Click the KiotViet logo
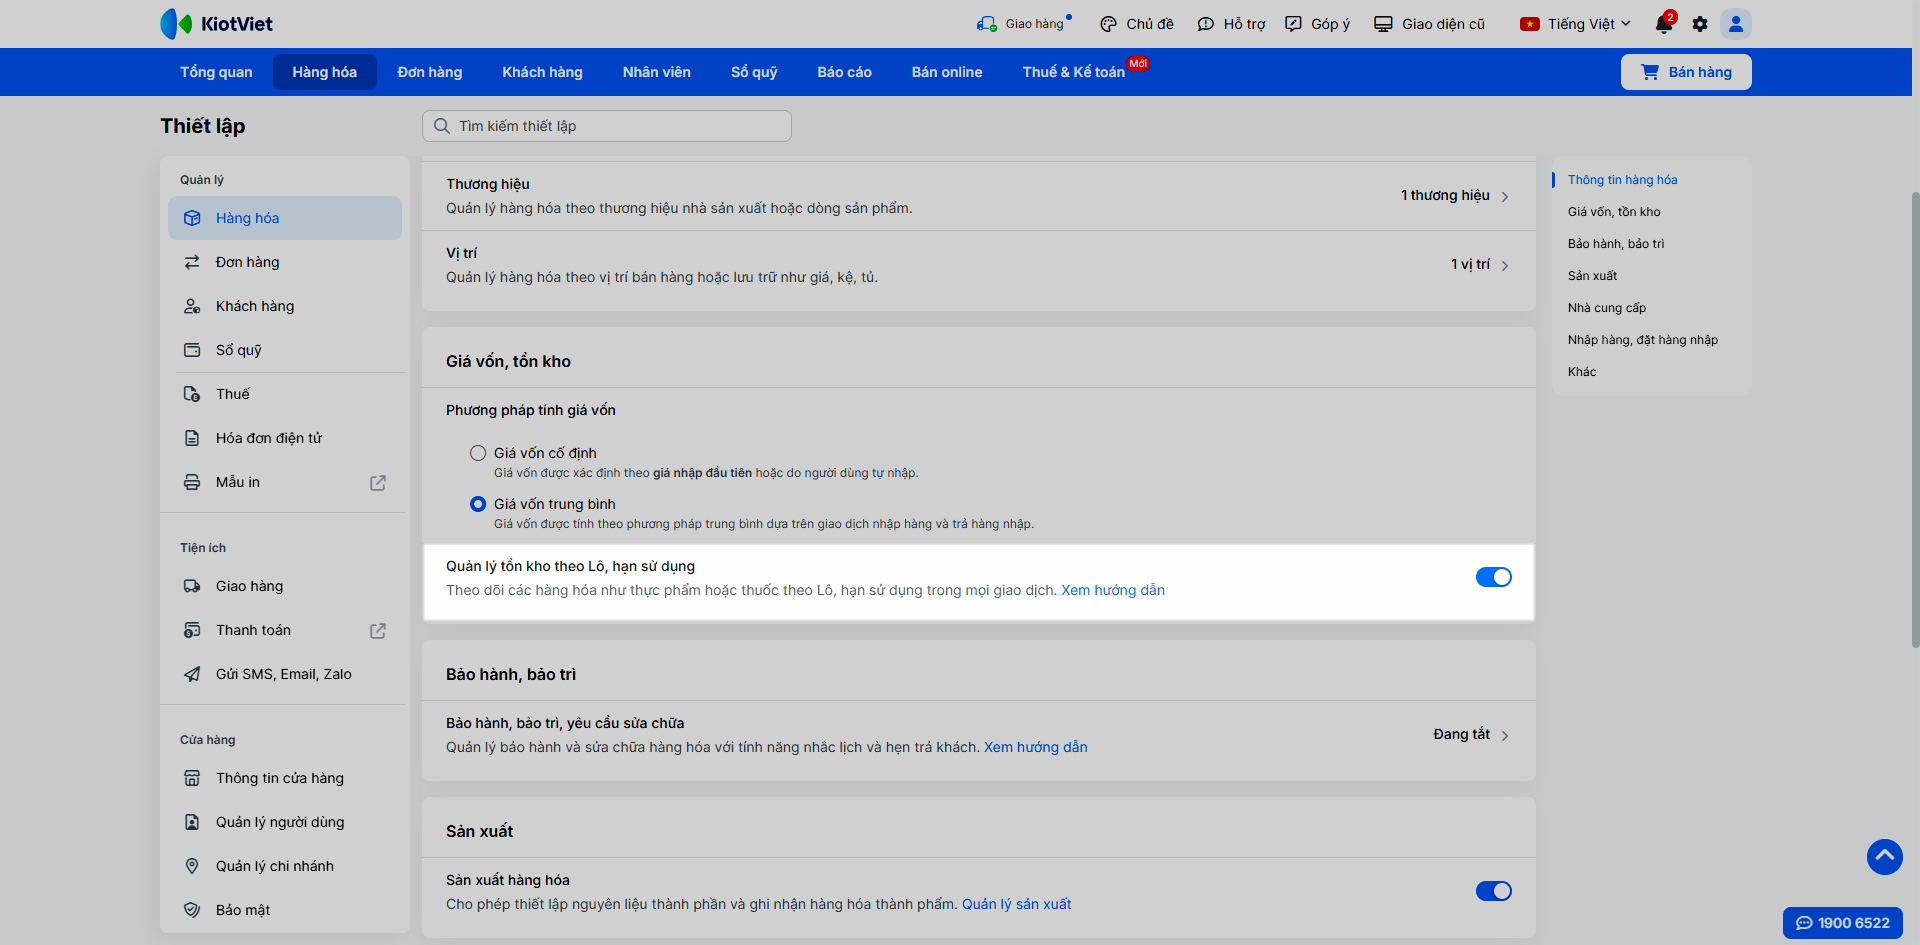This screenshot has width=1920, height=945. [x=216, y=24]
